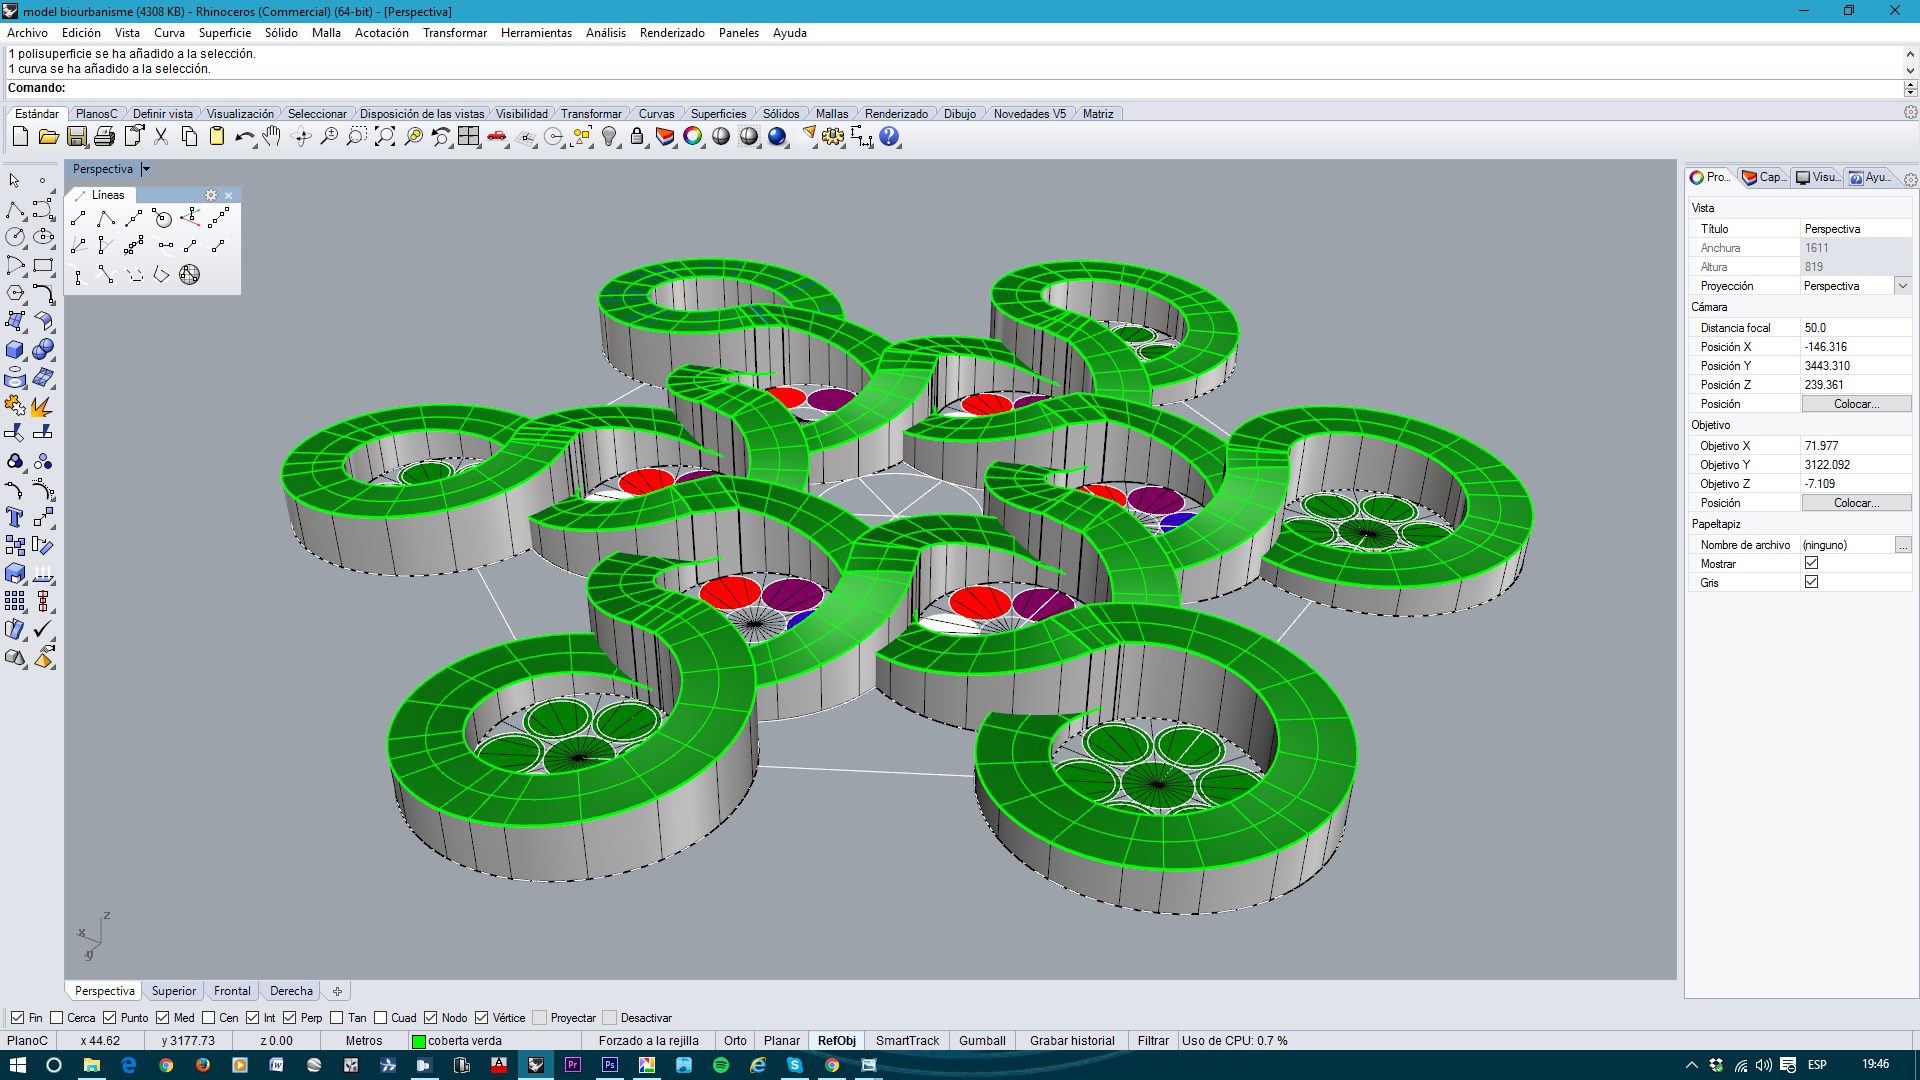Image resolution: width=1920 pixels, height=1080 pixels.
Task: Click the Save file icon
Action: (x=77, y=137)
